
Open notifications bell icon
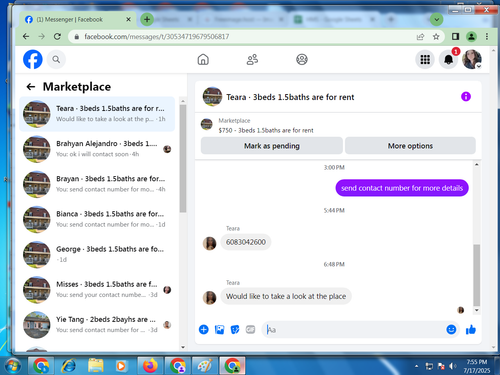coord(448,60)
